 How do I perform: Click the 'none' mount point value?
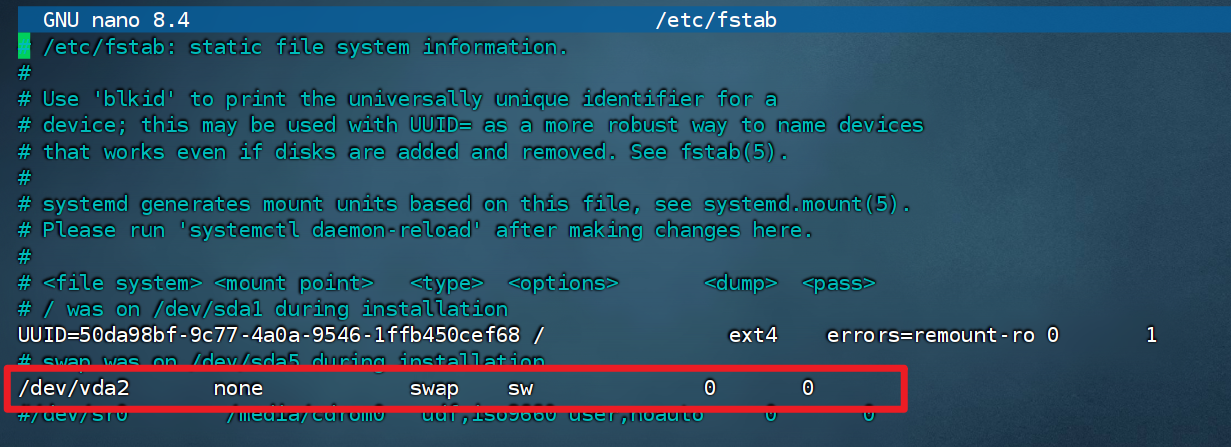click(238, 387)
